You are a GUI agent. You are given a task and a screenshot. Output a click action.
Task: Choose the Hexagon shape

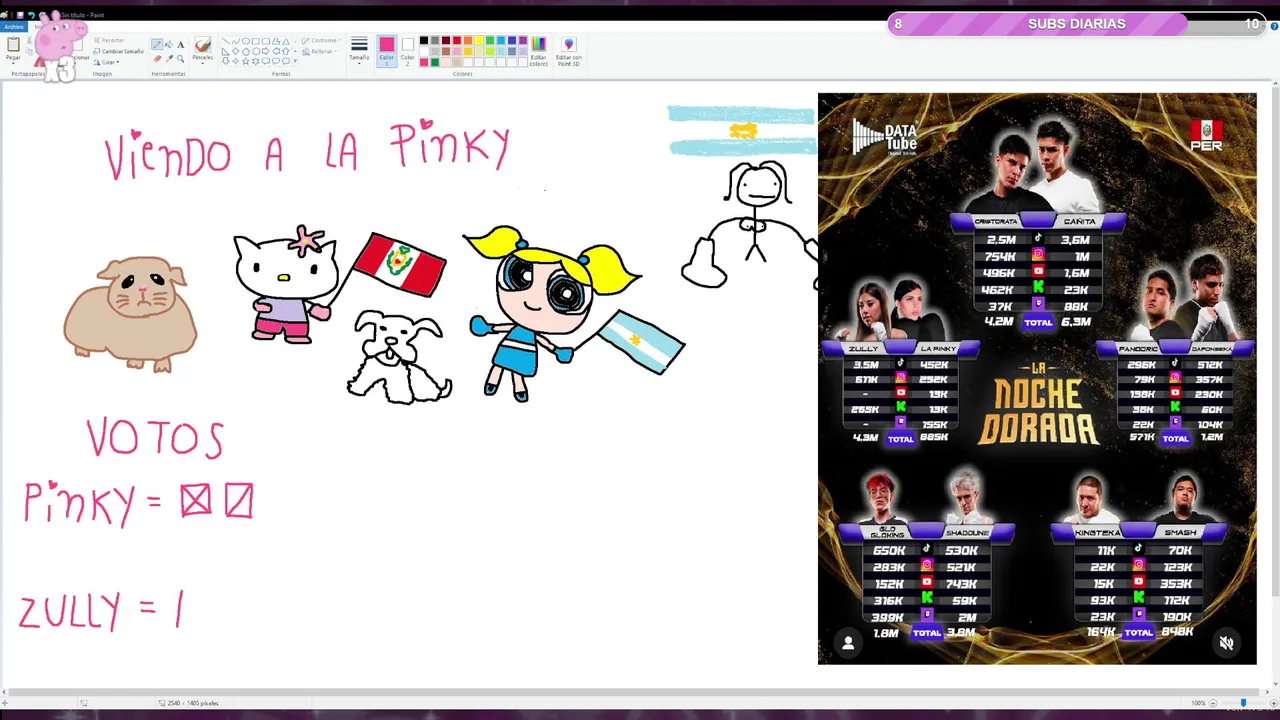[x=256, y=52]
